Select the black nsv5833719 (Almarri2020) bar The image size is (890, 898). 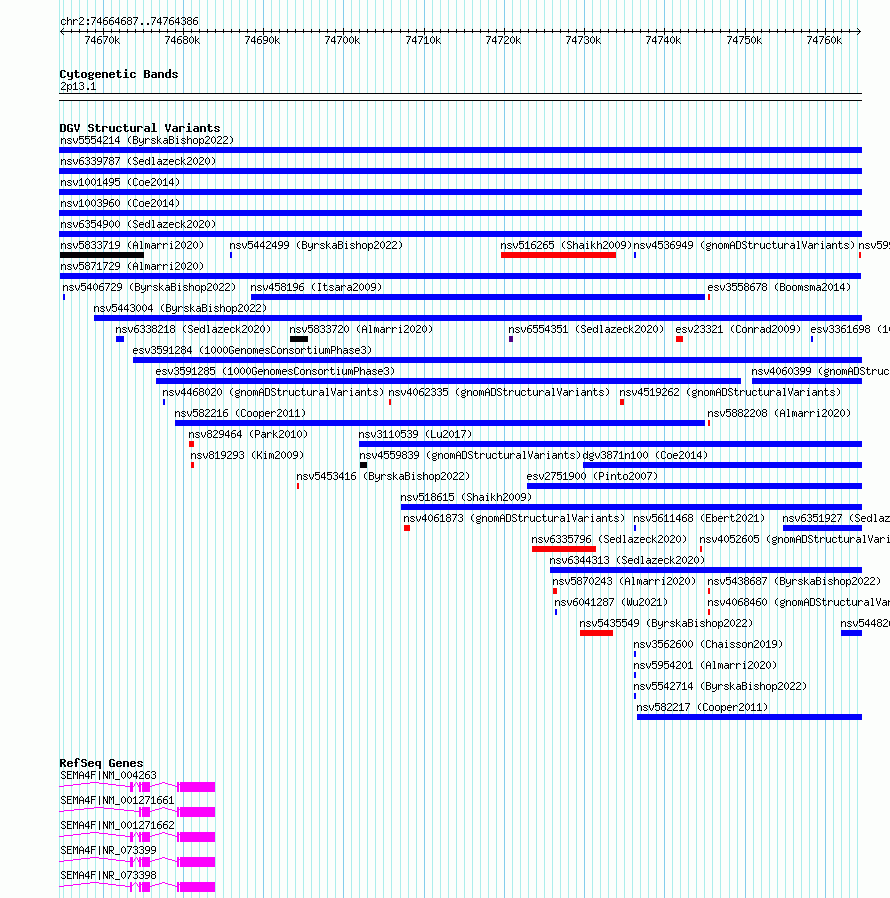coord(102,255)
